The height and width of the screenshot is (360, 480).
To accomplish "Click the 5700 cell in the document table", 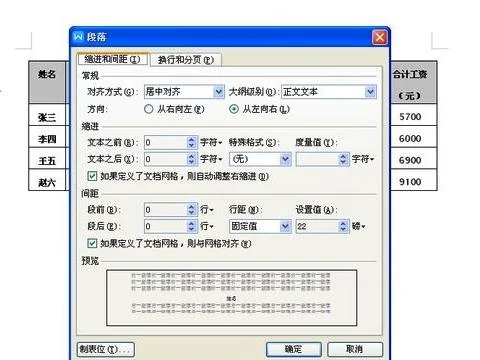I will tap(413, 114).
